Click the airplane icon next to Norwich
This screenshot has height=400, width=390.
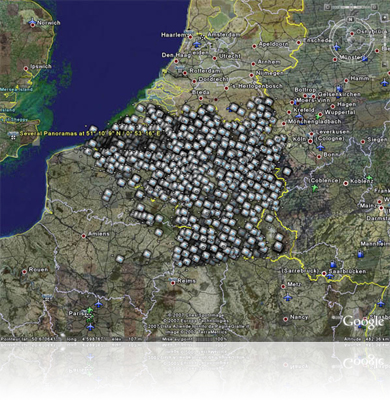[x=32, y=23]
